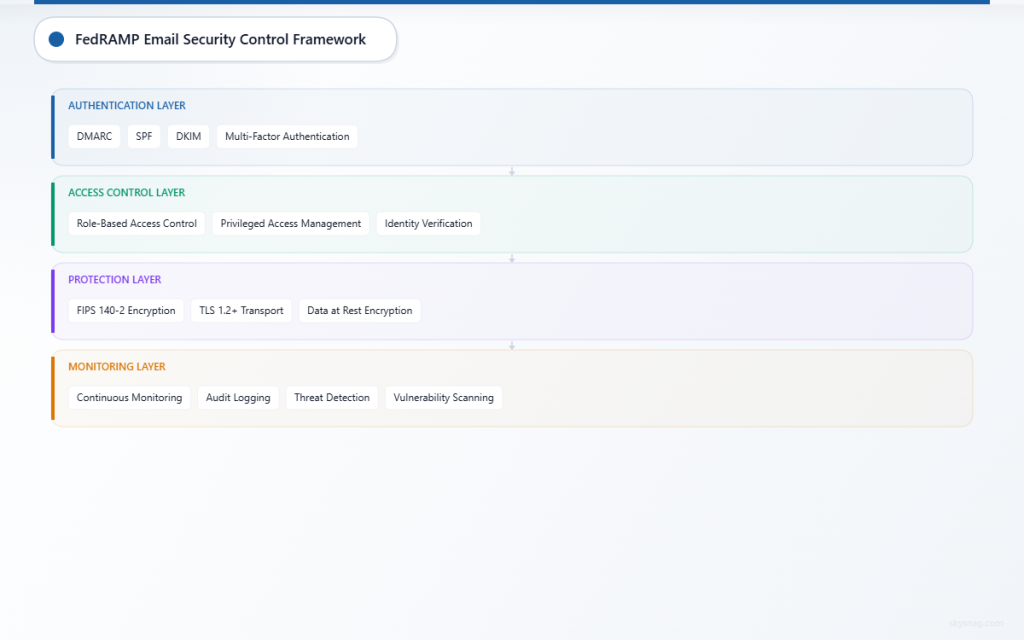Viewport: 1024px width, 640px height.
Task: Click the Role-Based Access Control button
Action: click(x=136, y=223)
